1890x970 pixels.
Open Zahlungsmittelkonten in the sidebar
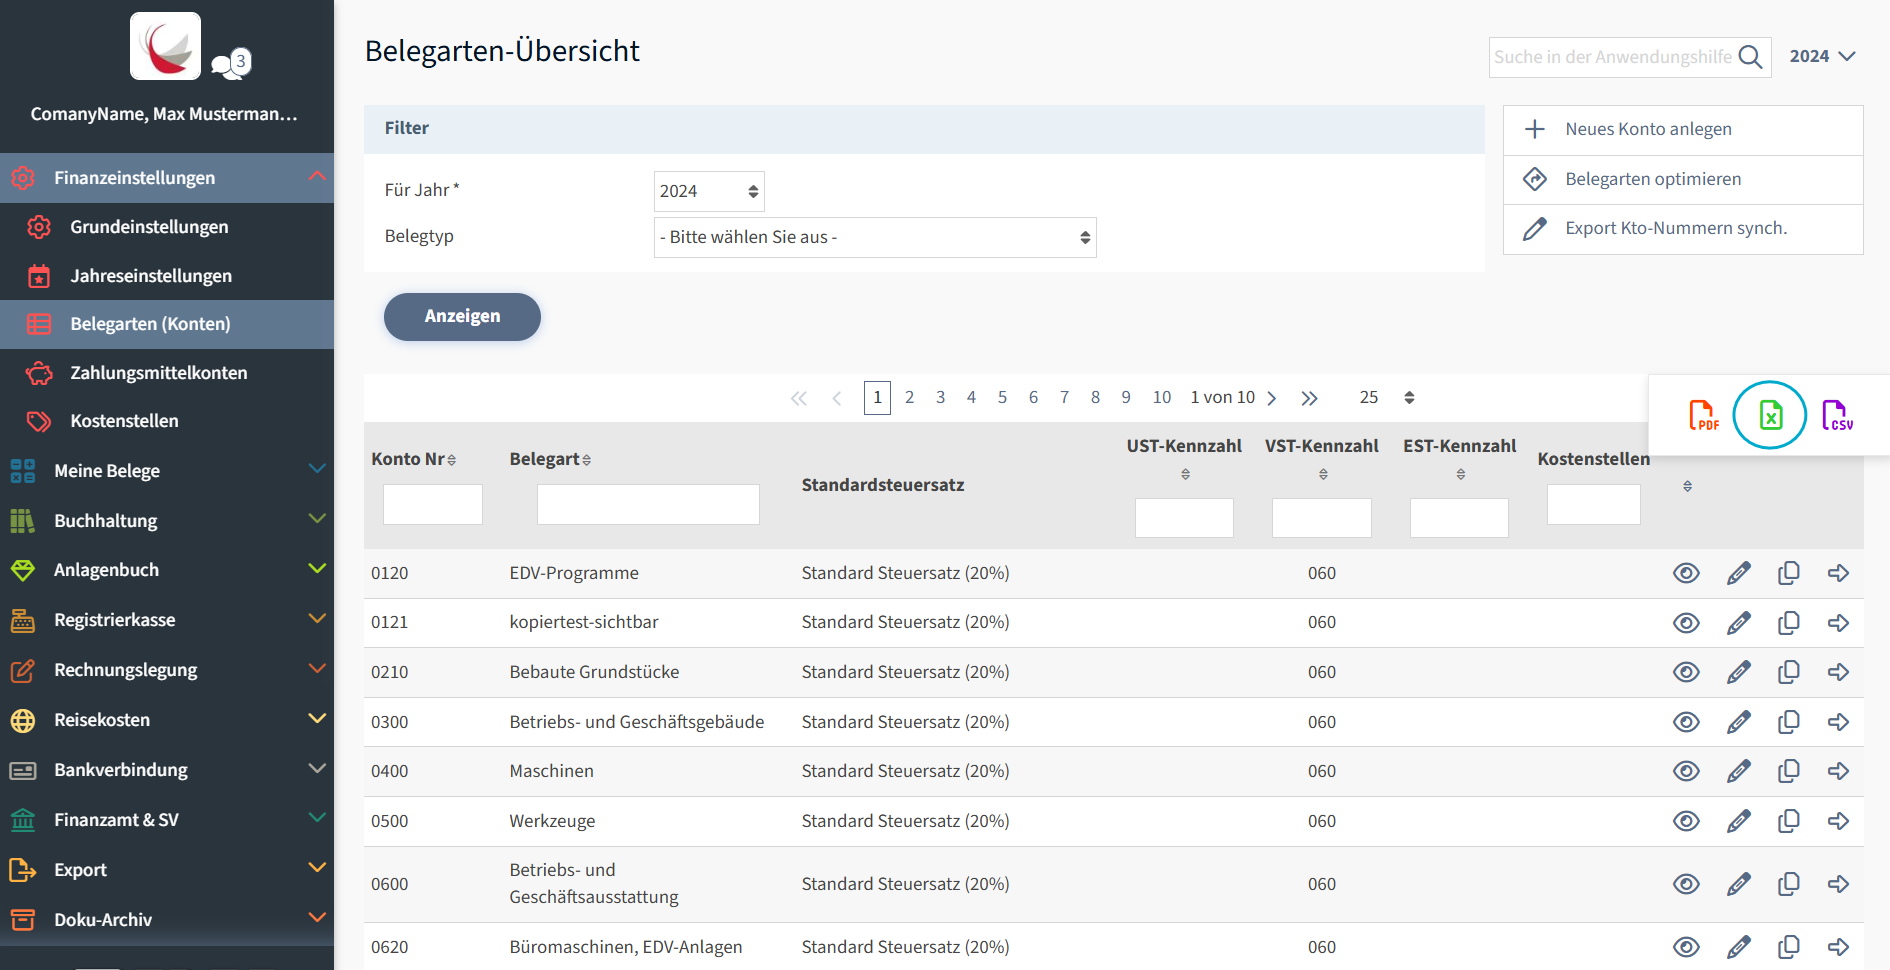pos(158,373)
